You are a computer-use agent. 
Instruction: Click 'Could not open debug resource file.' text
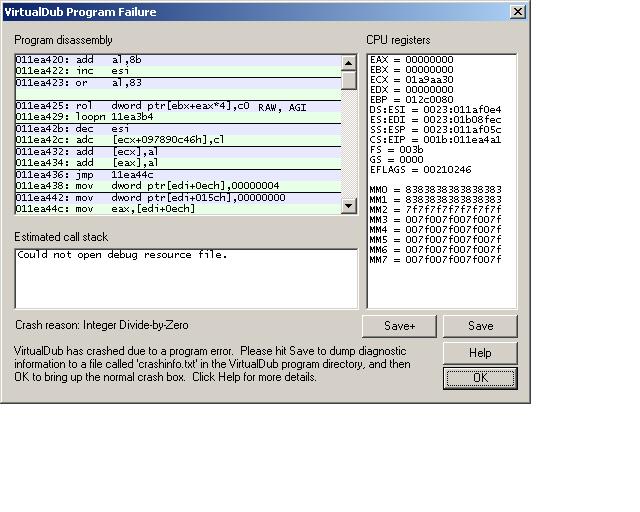(x=122, y=255)
